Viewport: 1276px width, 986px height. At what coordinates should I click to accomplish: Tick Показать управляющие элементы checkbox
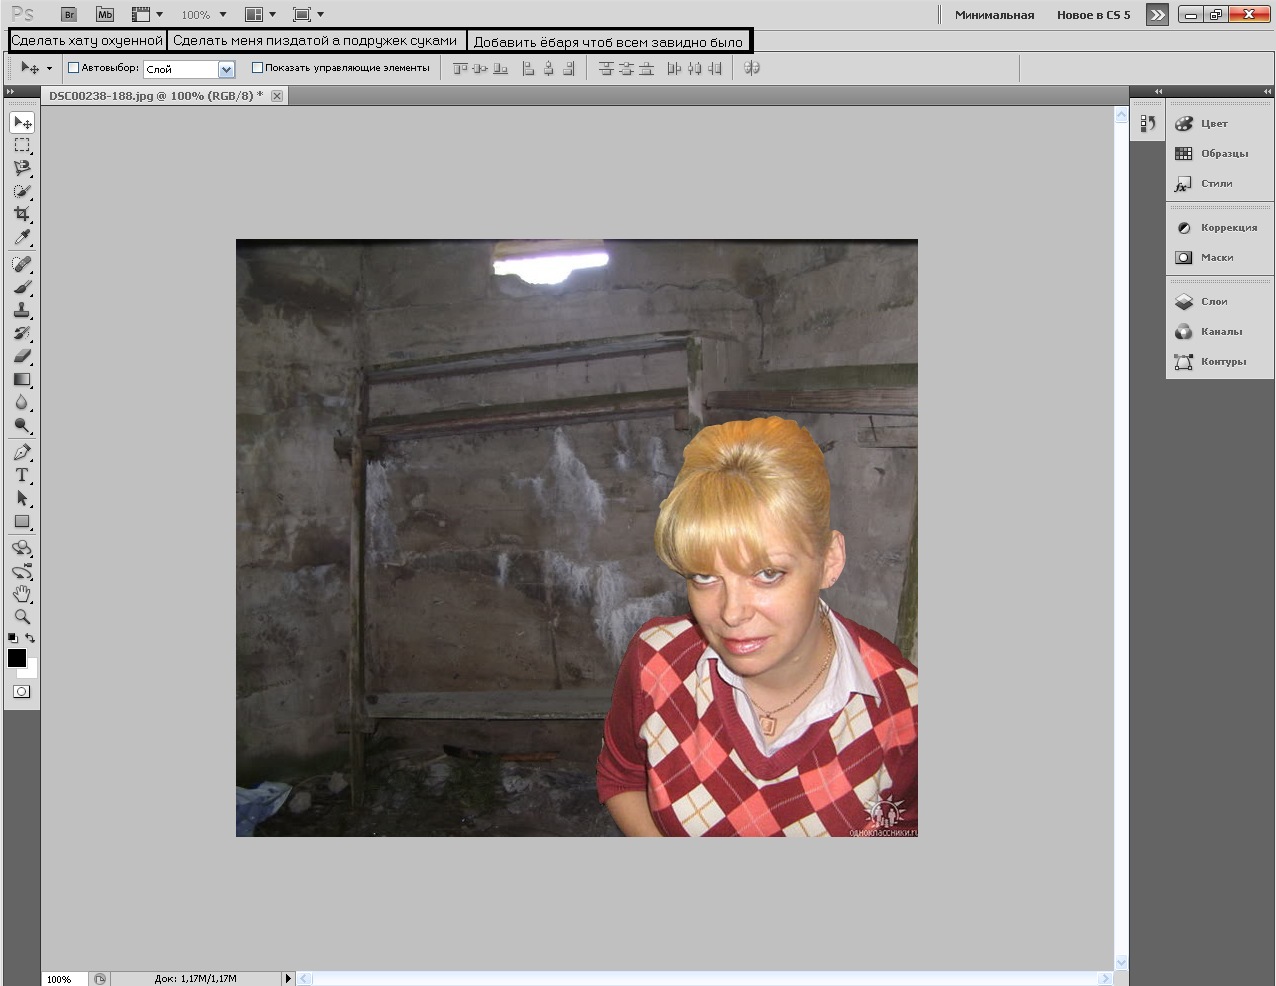point(257,68)
